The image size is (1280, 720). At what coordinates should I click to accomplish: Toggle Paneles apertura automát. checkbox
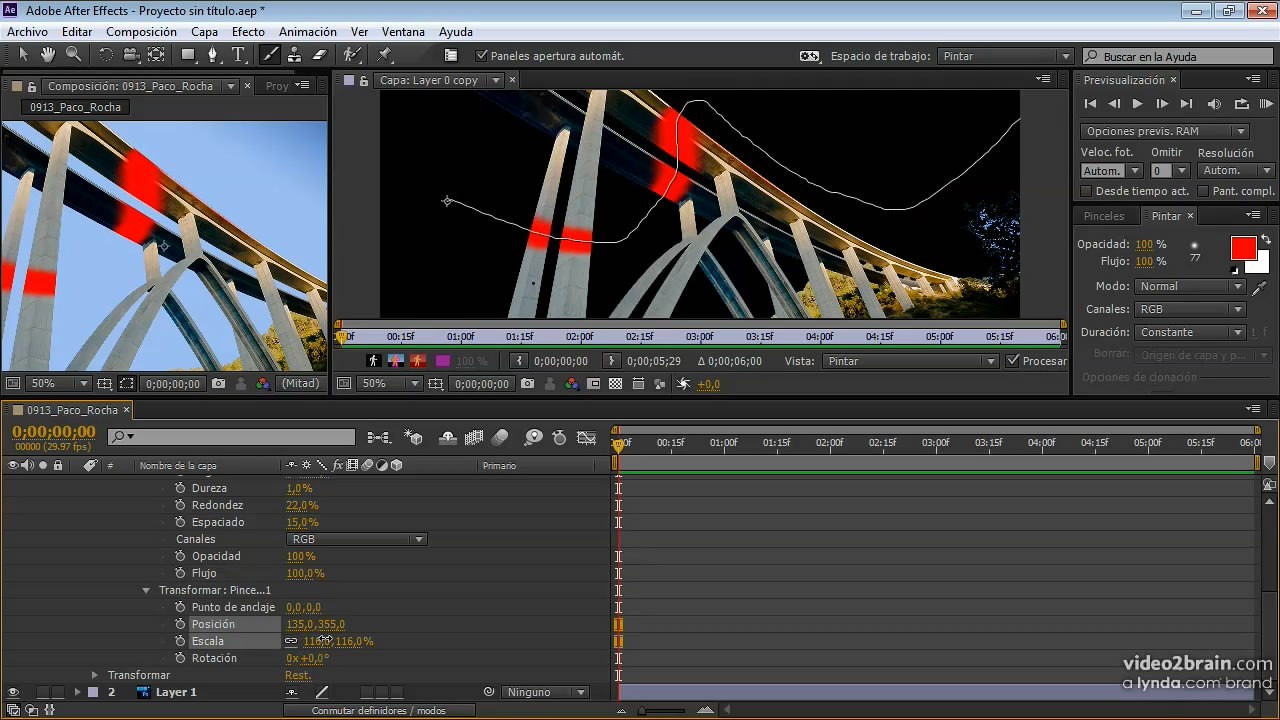click(x=482, y=56)
